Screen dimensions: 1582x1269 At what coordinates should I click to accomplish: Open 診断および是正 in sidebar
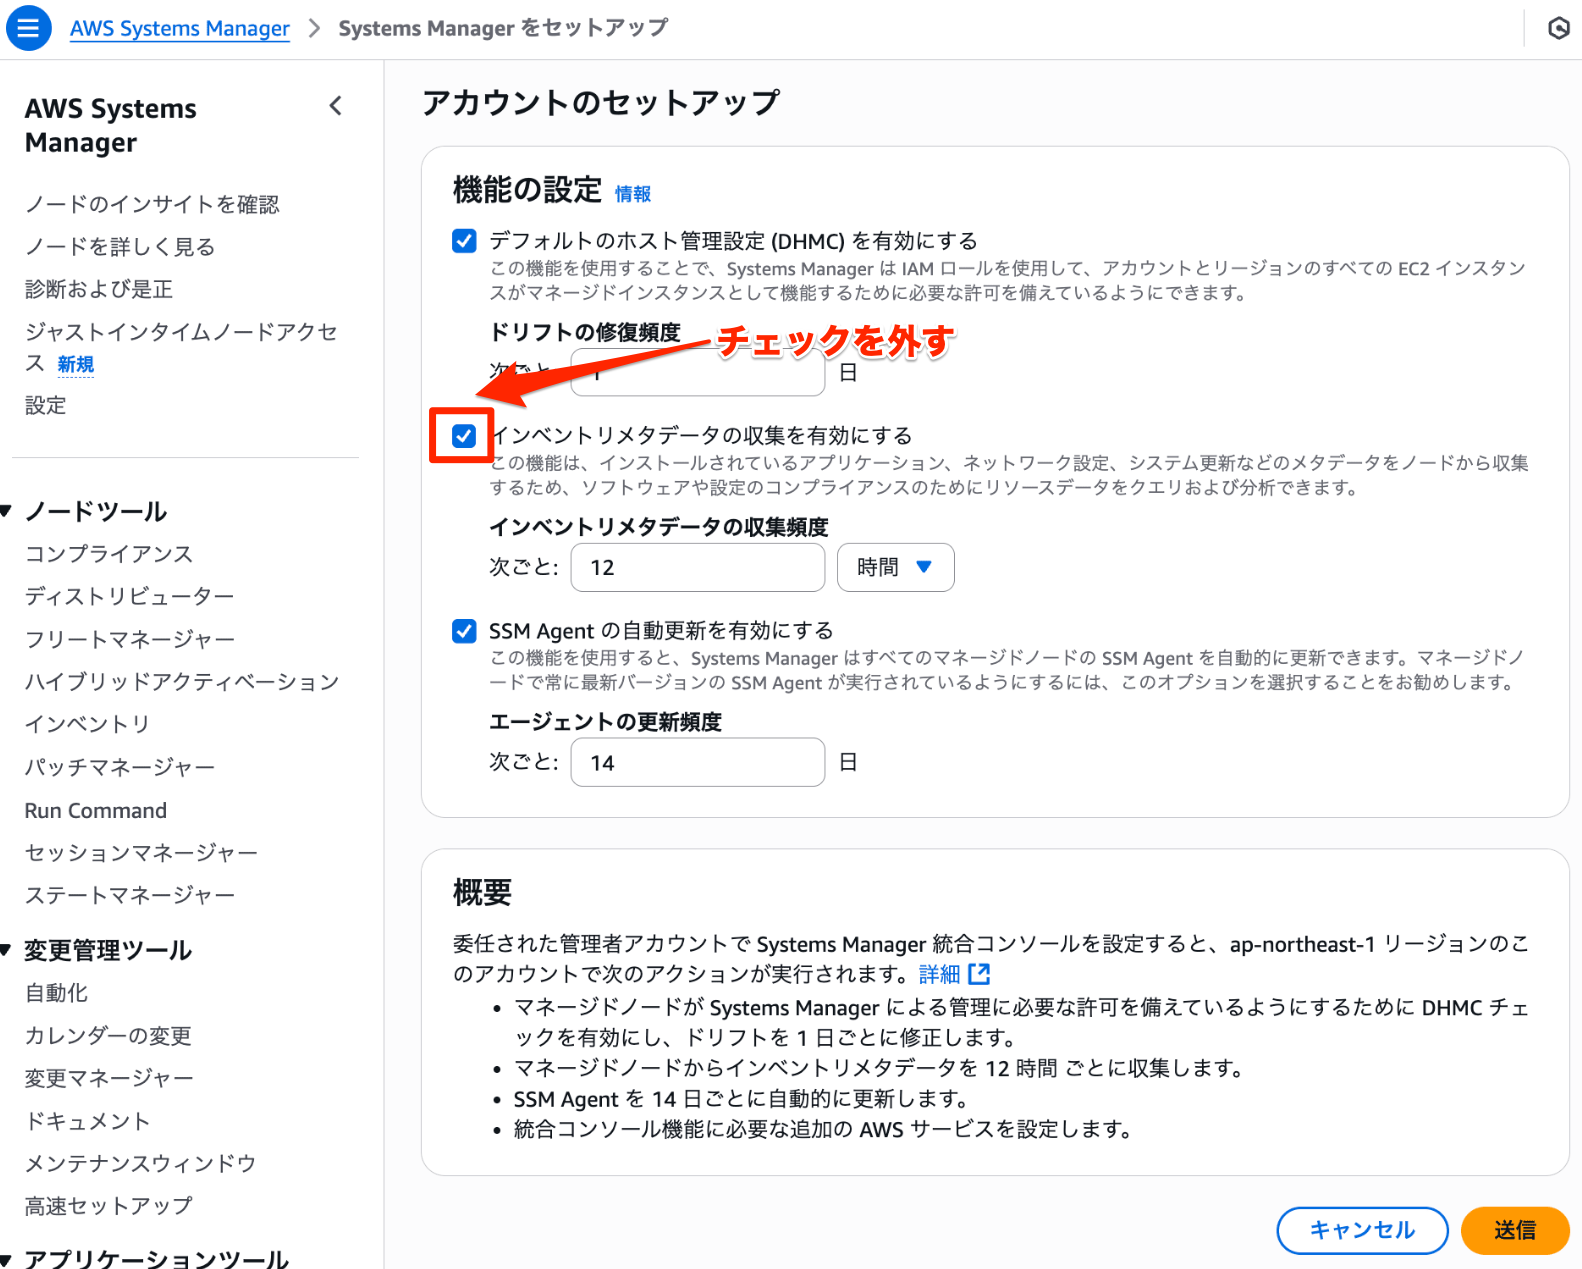99,289
